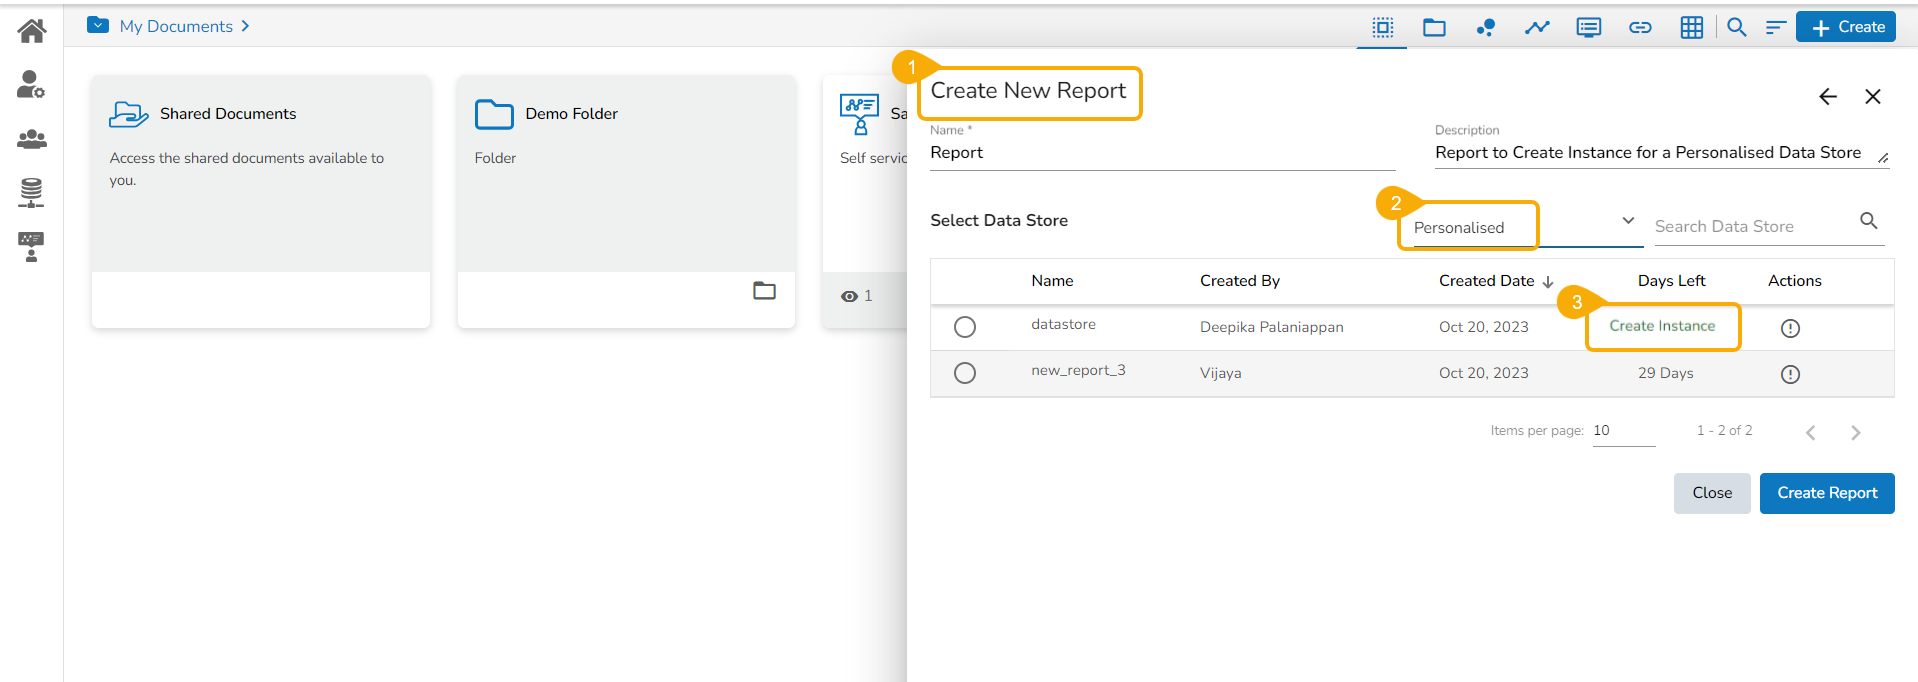Select the datastore radio button
1918x682 pixels.
coord(965,327)
